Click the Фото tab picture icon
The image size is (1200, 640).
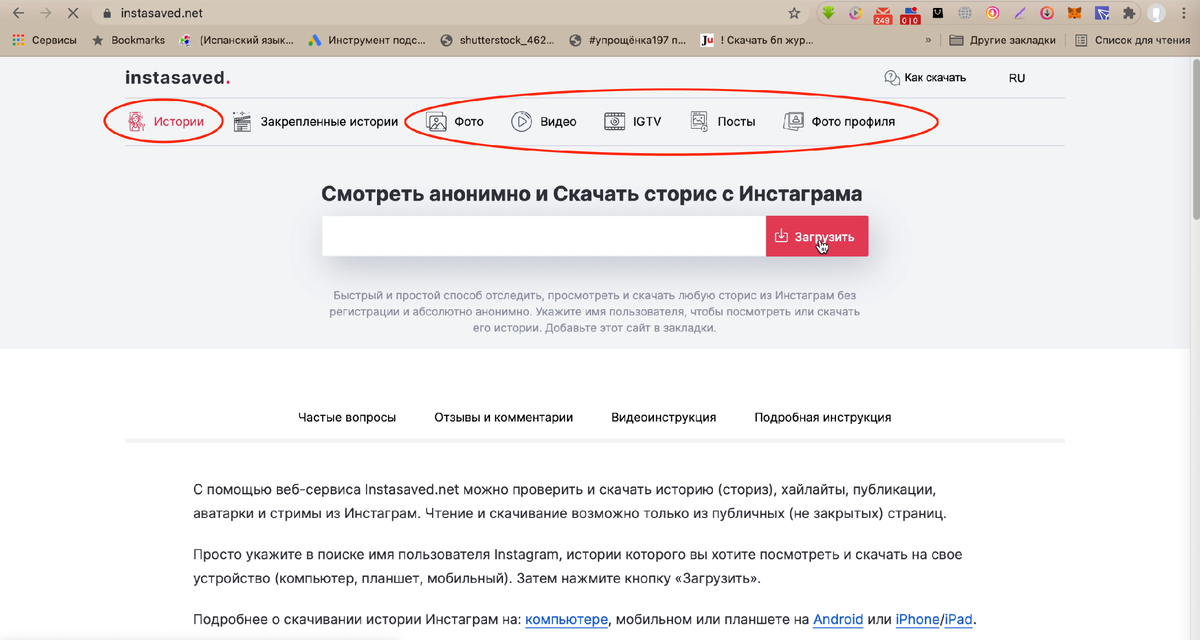437,122
